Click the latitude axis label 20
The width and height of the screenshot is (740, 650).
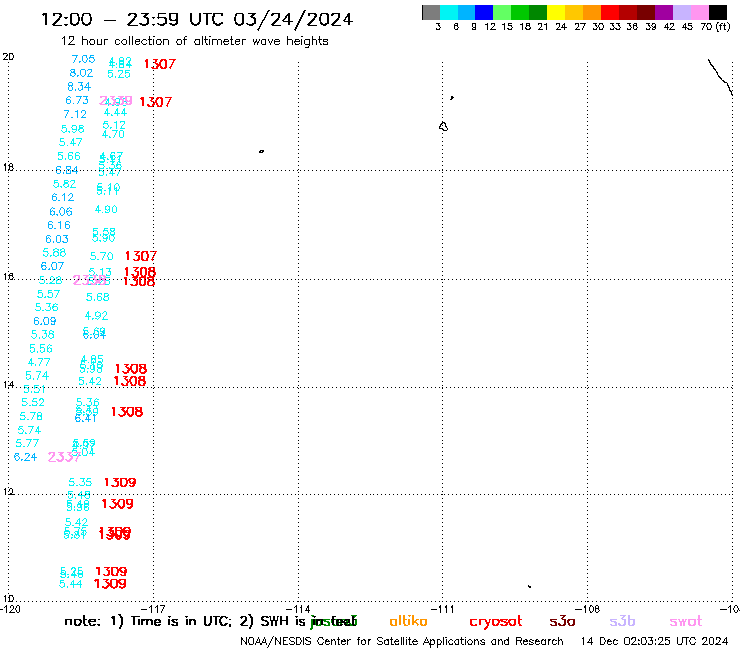click(8, 57)
